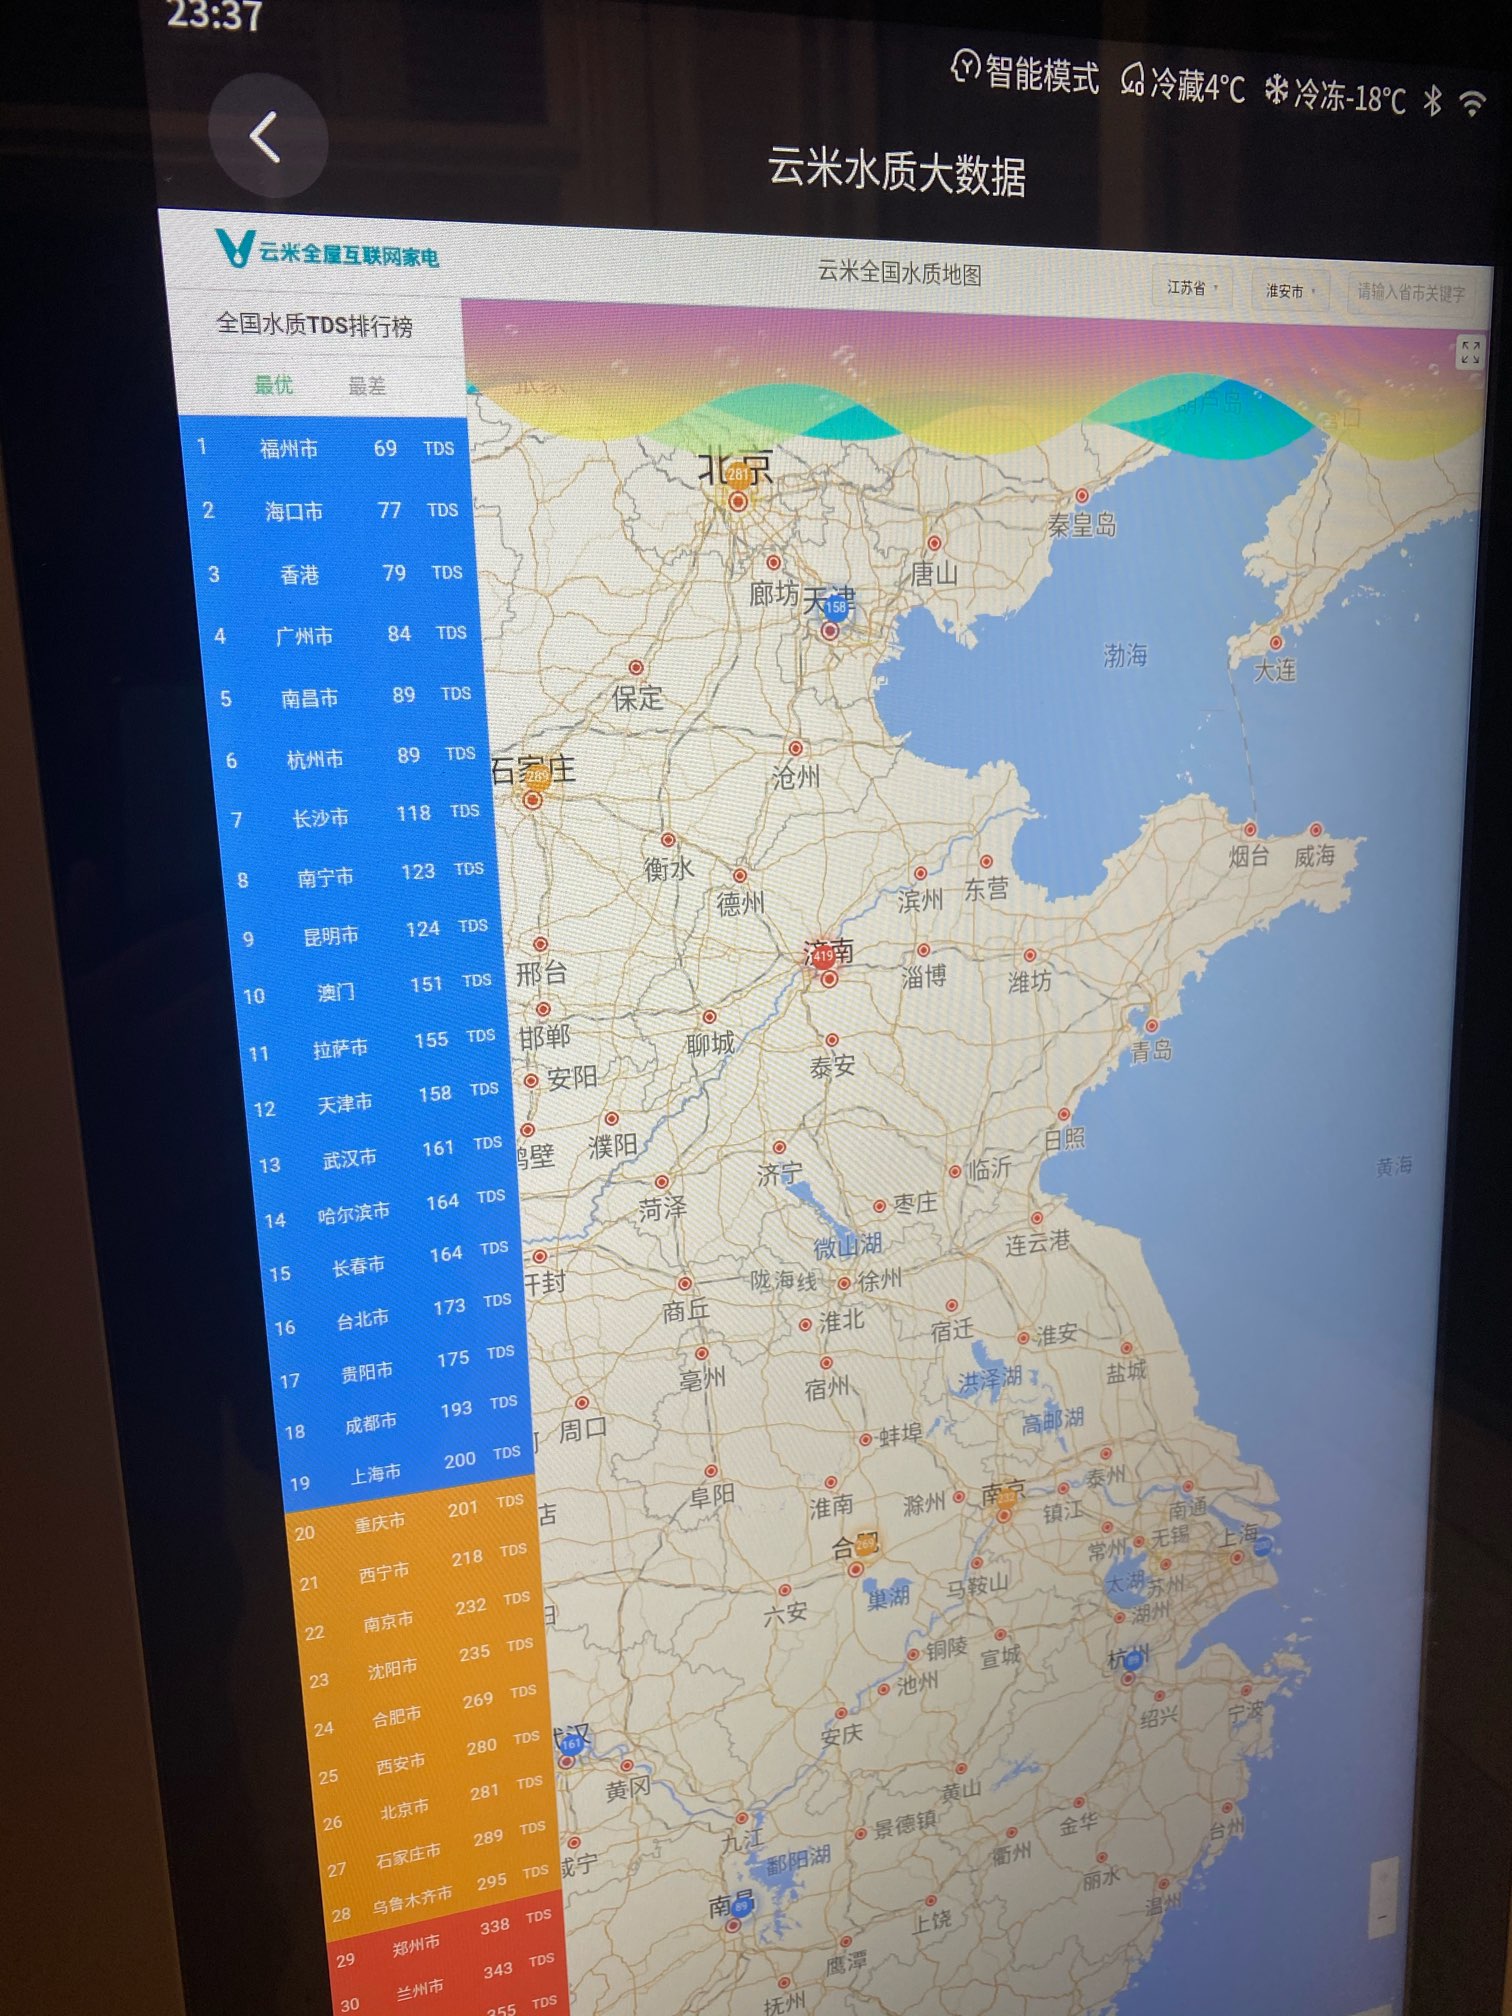Click the Nanchang blue TDS map marker
This screenshot has height=2016, width=1512.
pyautogui.click(x=741, y=1906)
